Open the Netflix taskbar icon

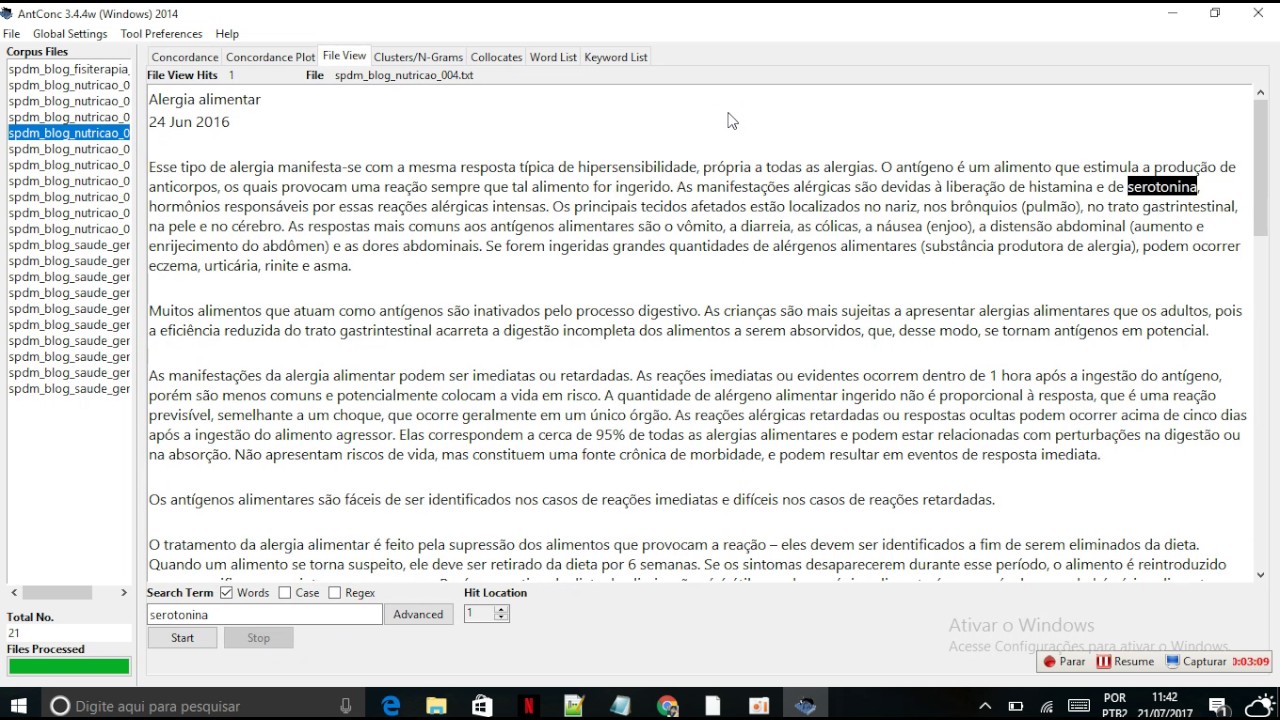click(528, 706)
